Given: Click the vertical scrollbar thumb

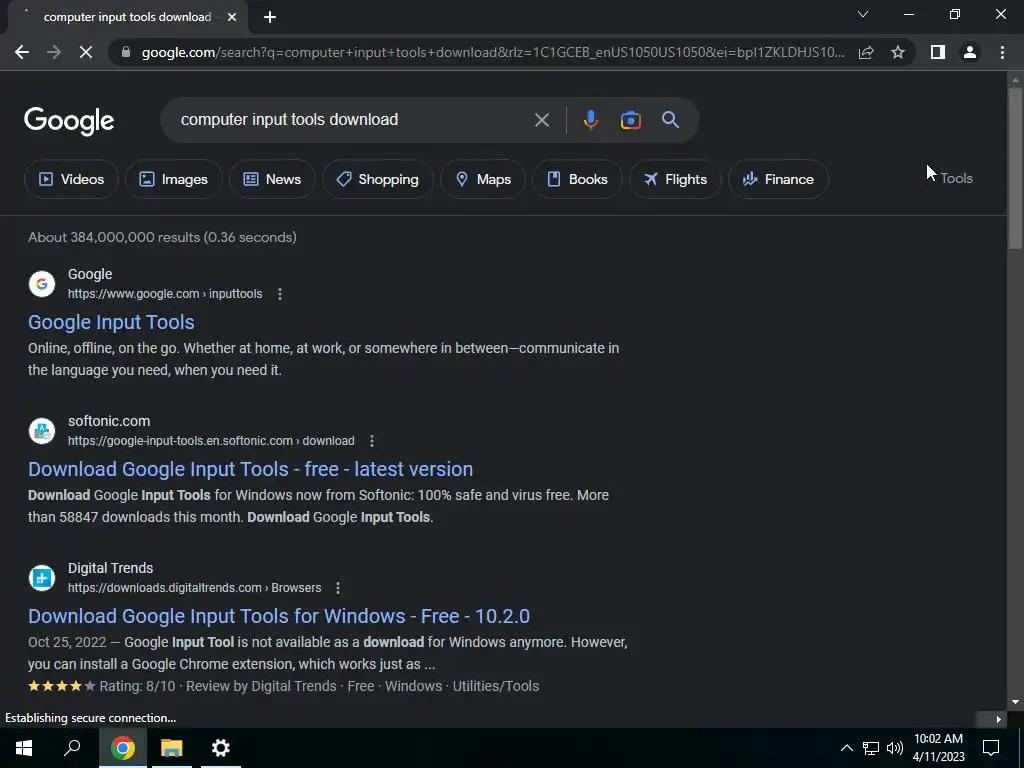Looking at the screenshot, I should click(x=1014, y=167).
